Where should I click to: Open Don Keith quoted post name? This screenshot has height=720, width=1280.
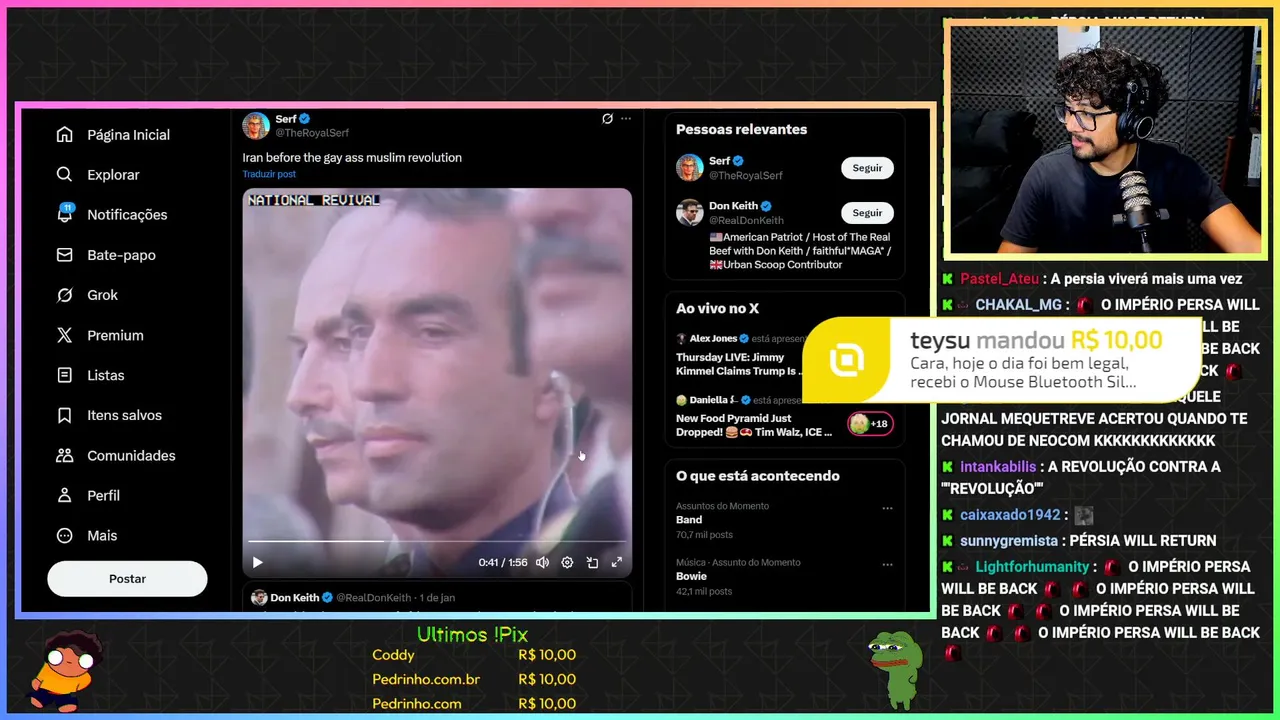[x=294, y=598]
